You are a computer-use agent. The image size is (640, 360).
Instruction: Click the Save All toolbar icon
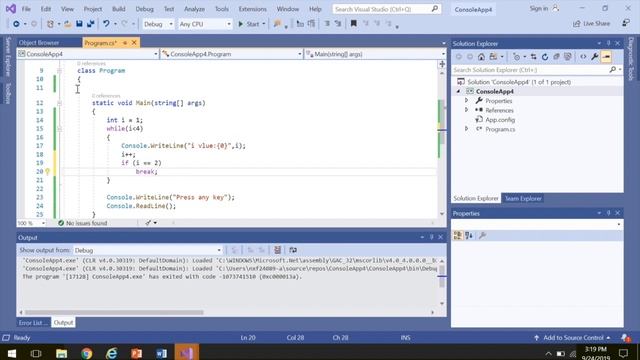click(x=91, y=24)
